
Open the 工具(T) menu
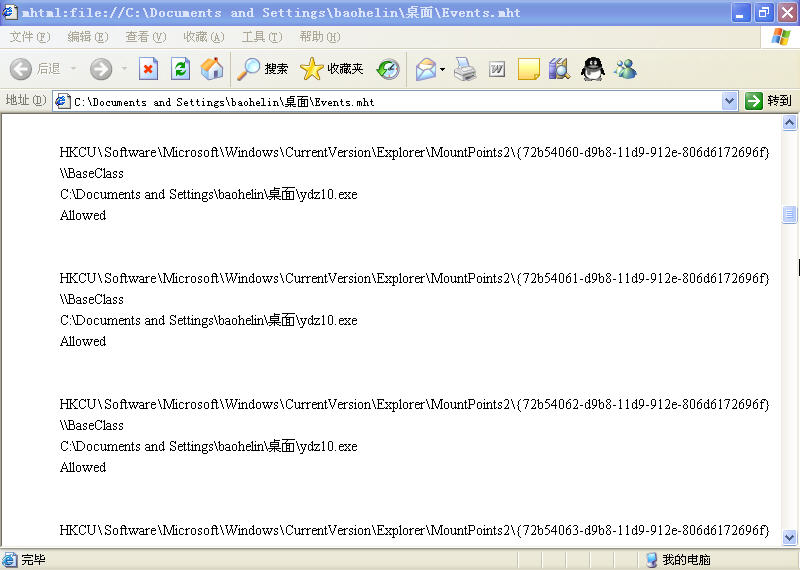(x=262, y=37)
